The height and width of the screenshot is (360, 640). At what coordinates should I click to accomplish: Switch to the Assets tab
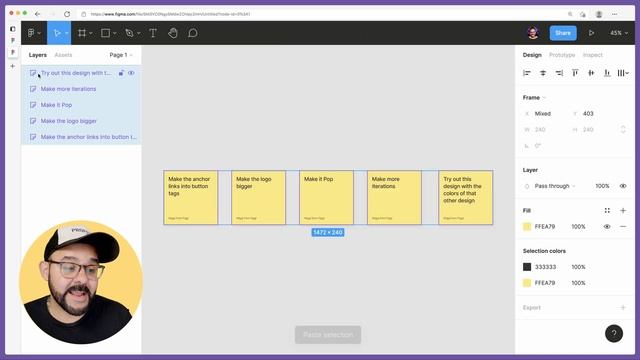63,55
